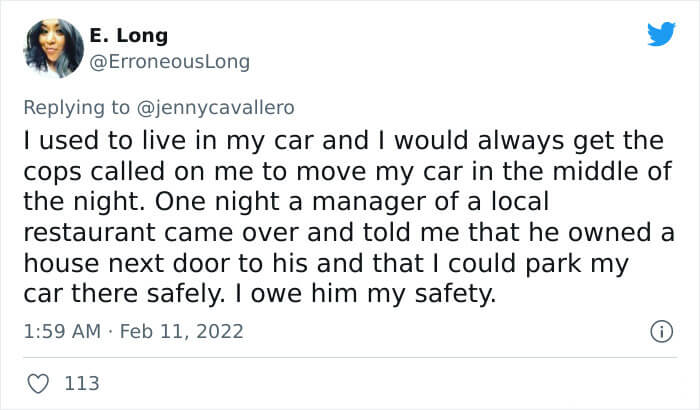This screenshot has width=700, height=410.
Task: Like the tweet with the heart icon
Action: click(x=38, y=384)
